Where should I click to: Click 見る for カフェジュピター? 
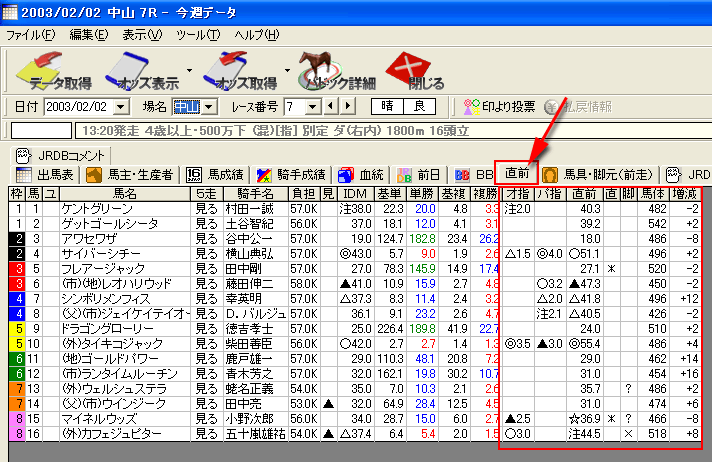(x=206, y=434)
